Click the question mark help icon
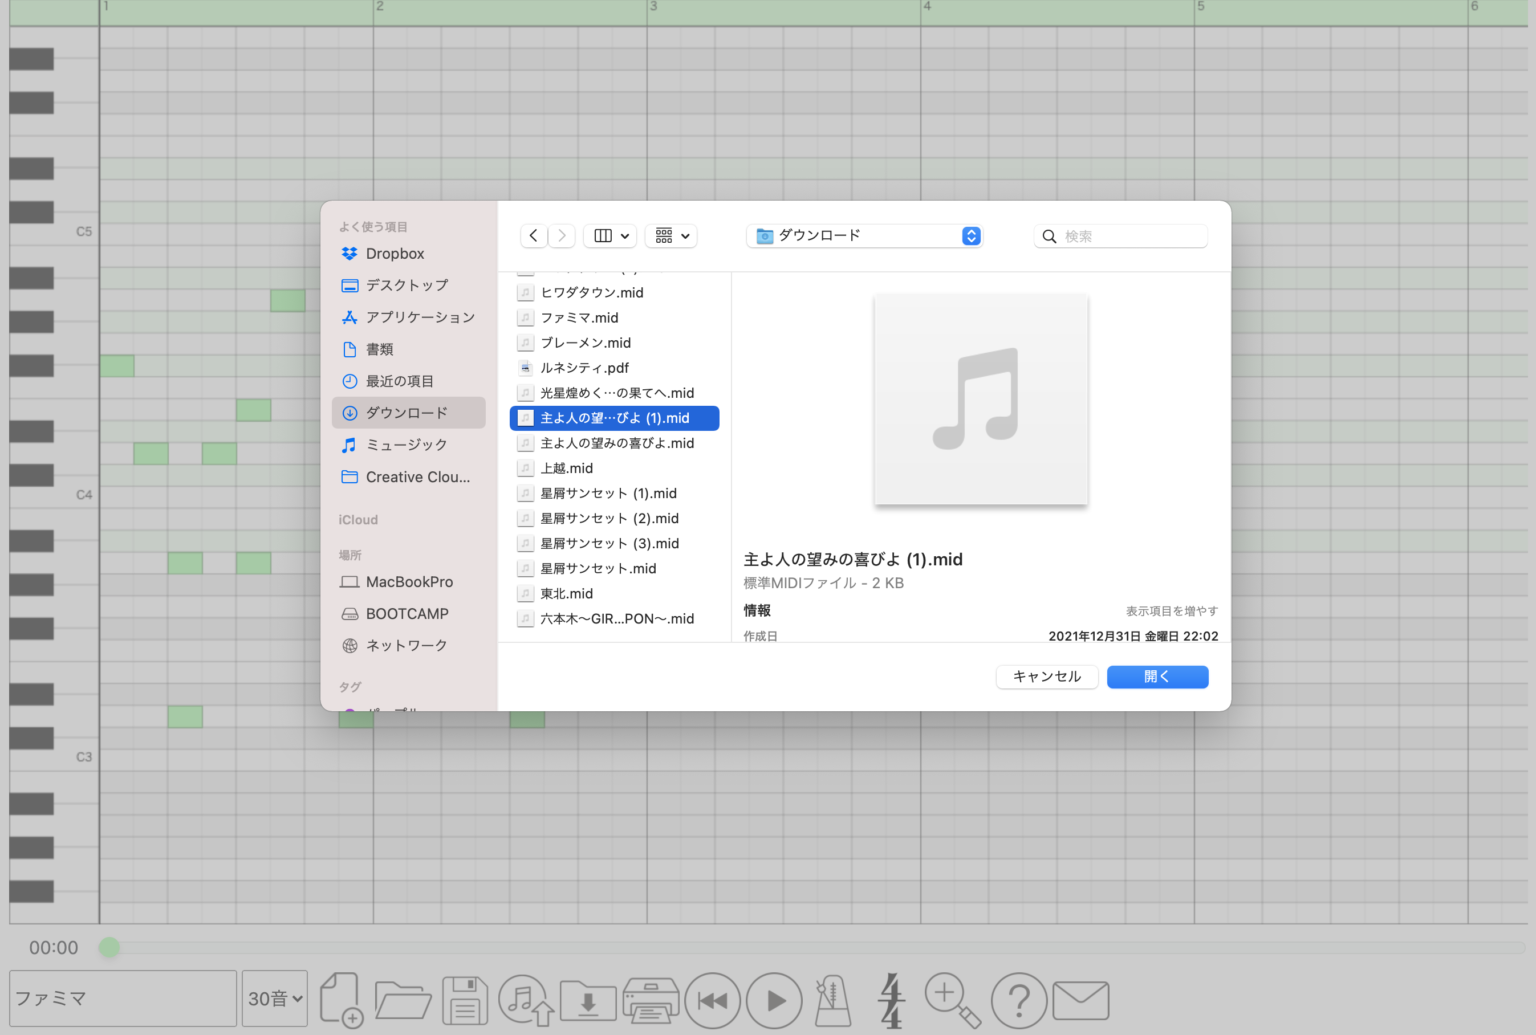 pos(1018,1000)
